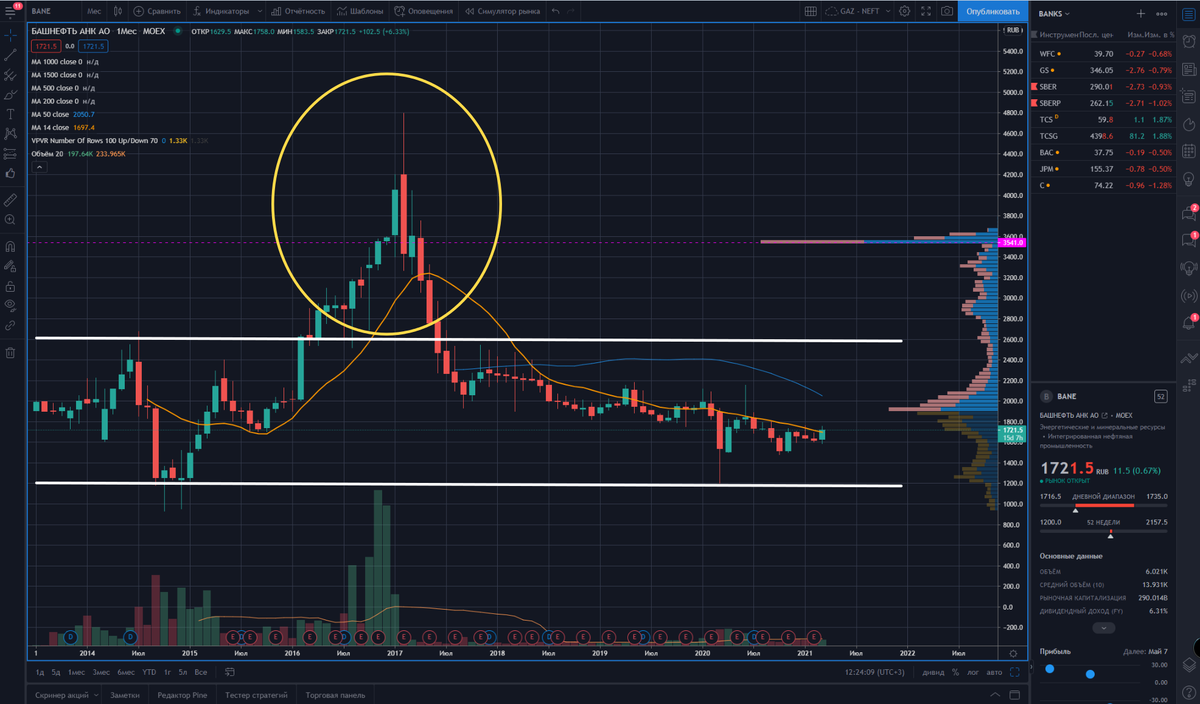Open the BANKS watchlist dropdown
The height and width of the screenshot is (704, 1200).
(x=1054, y=13)
